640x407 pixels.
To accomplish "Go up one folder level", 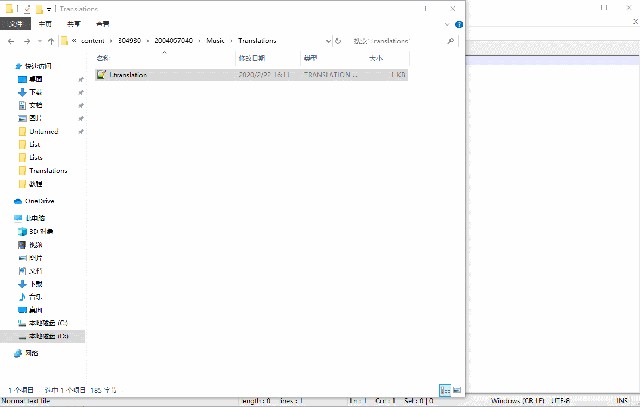I will pyautogui.click(x=50, y=41).
